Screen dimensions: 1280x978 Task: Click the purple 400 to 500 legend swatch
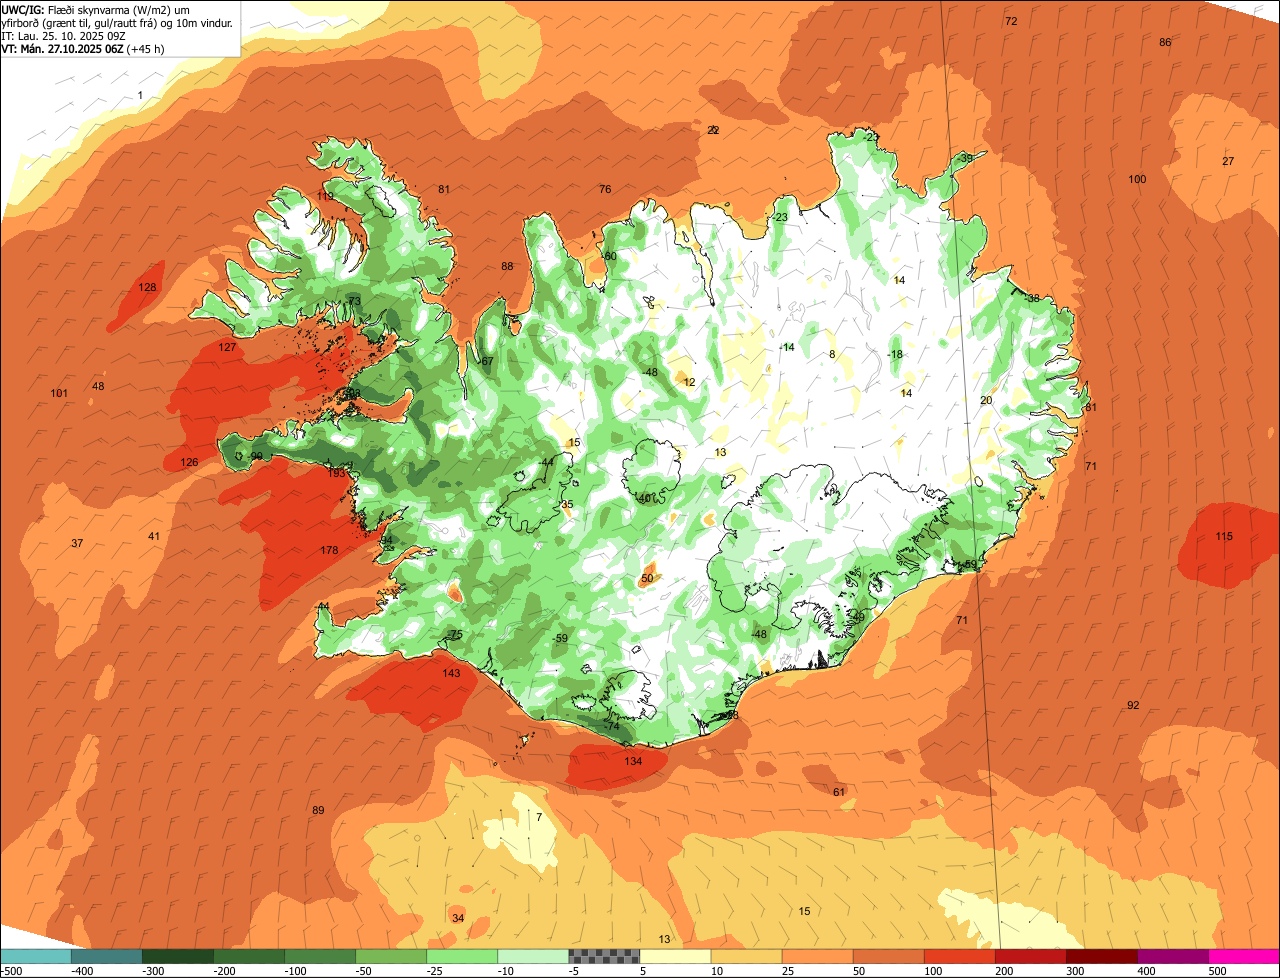point(1173,956)
